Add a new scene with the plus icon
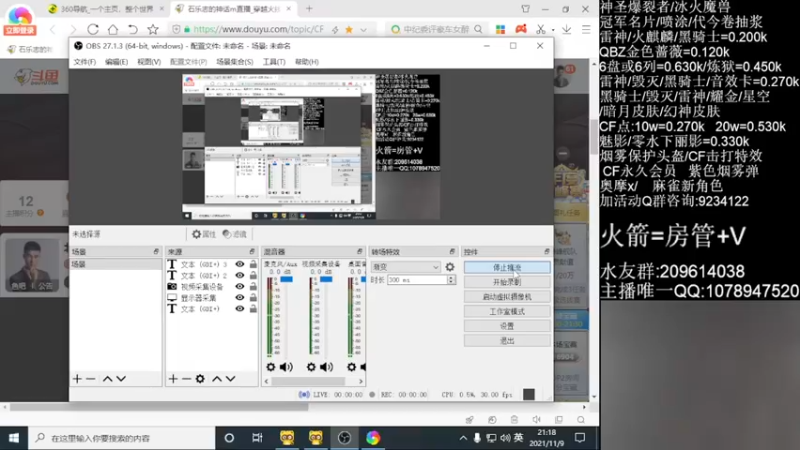 (77, 379)
